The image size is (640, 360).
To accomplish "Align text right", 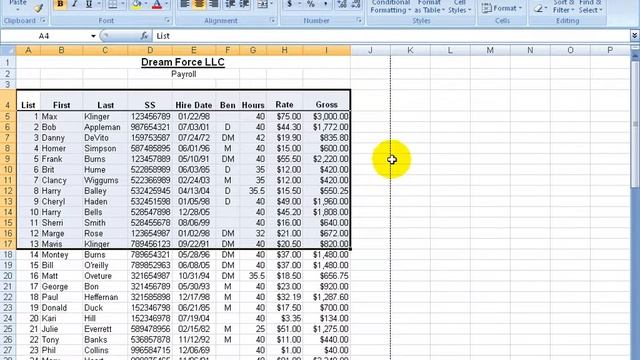I will [x=213, y=4].
